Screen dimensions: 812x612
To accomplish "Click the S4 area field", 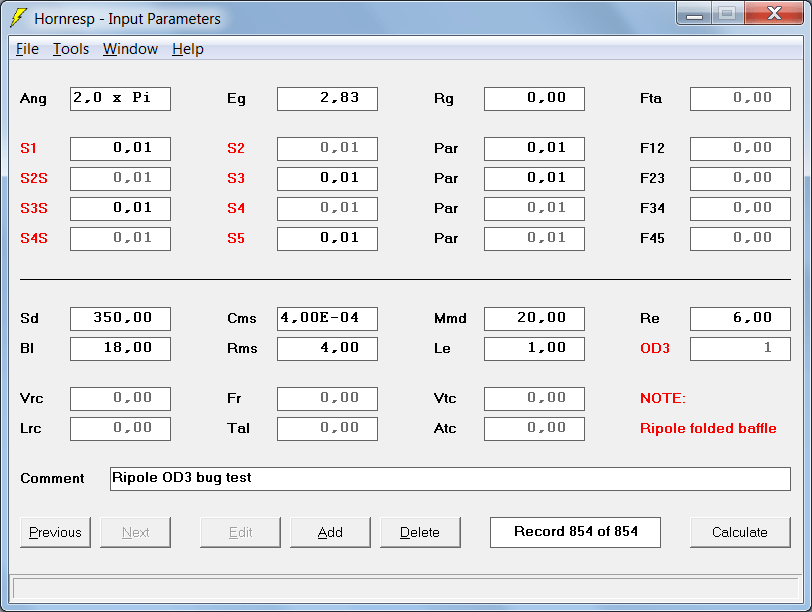I will click(327, 209).
